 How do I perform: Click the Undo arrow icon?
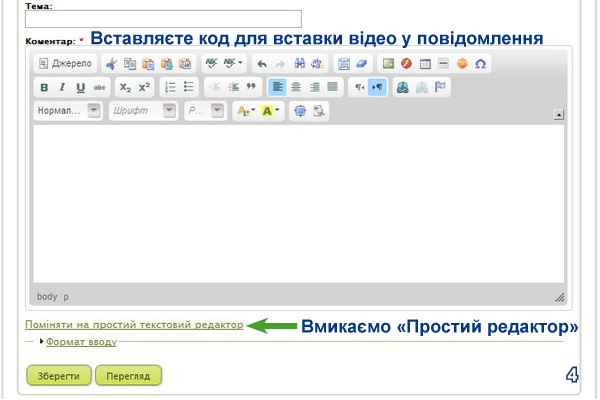coord(262,63)
